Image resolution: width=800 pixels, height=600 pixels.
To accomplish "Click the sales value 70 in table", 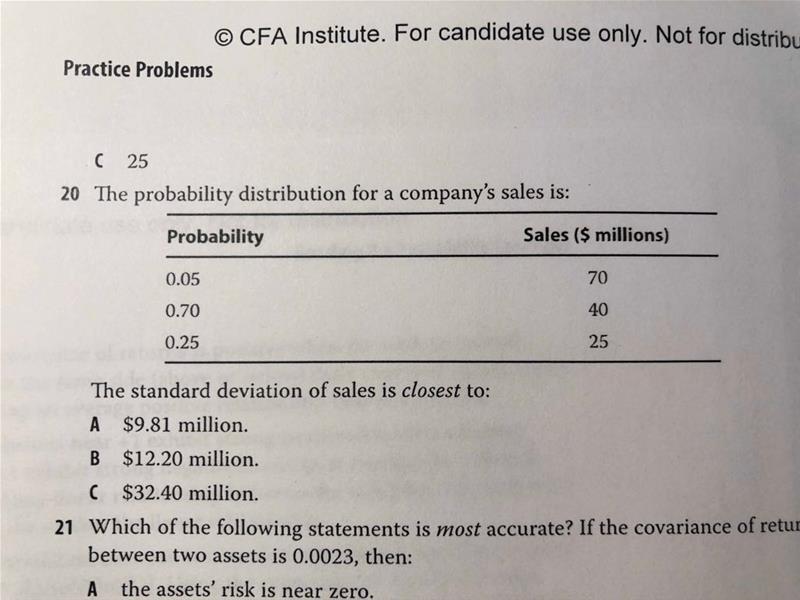I will pos(598,278).
